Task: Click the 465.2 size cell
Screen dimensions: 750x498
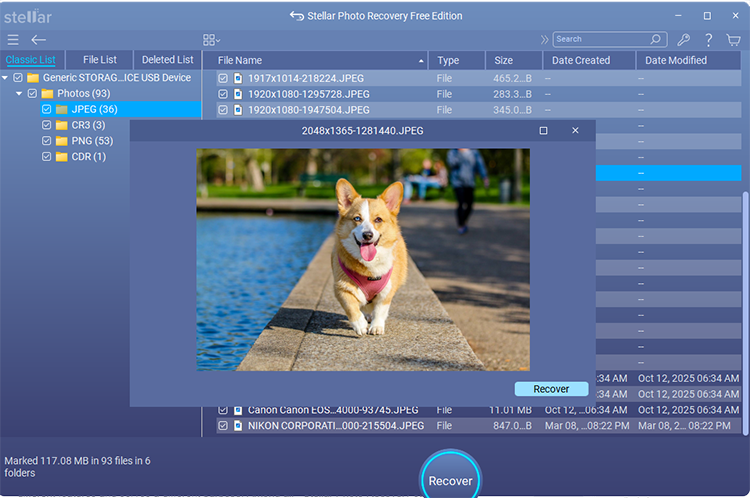Action: 512,78
